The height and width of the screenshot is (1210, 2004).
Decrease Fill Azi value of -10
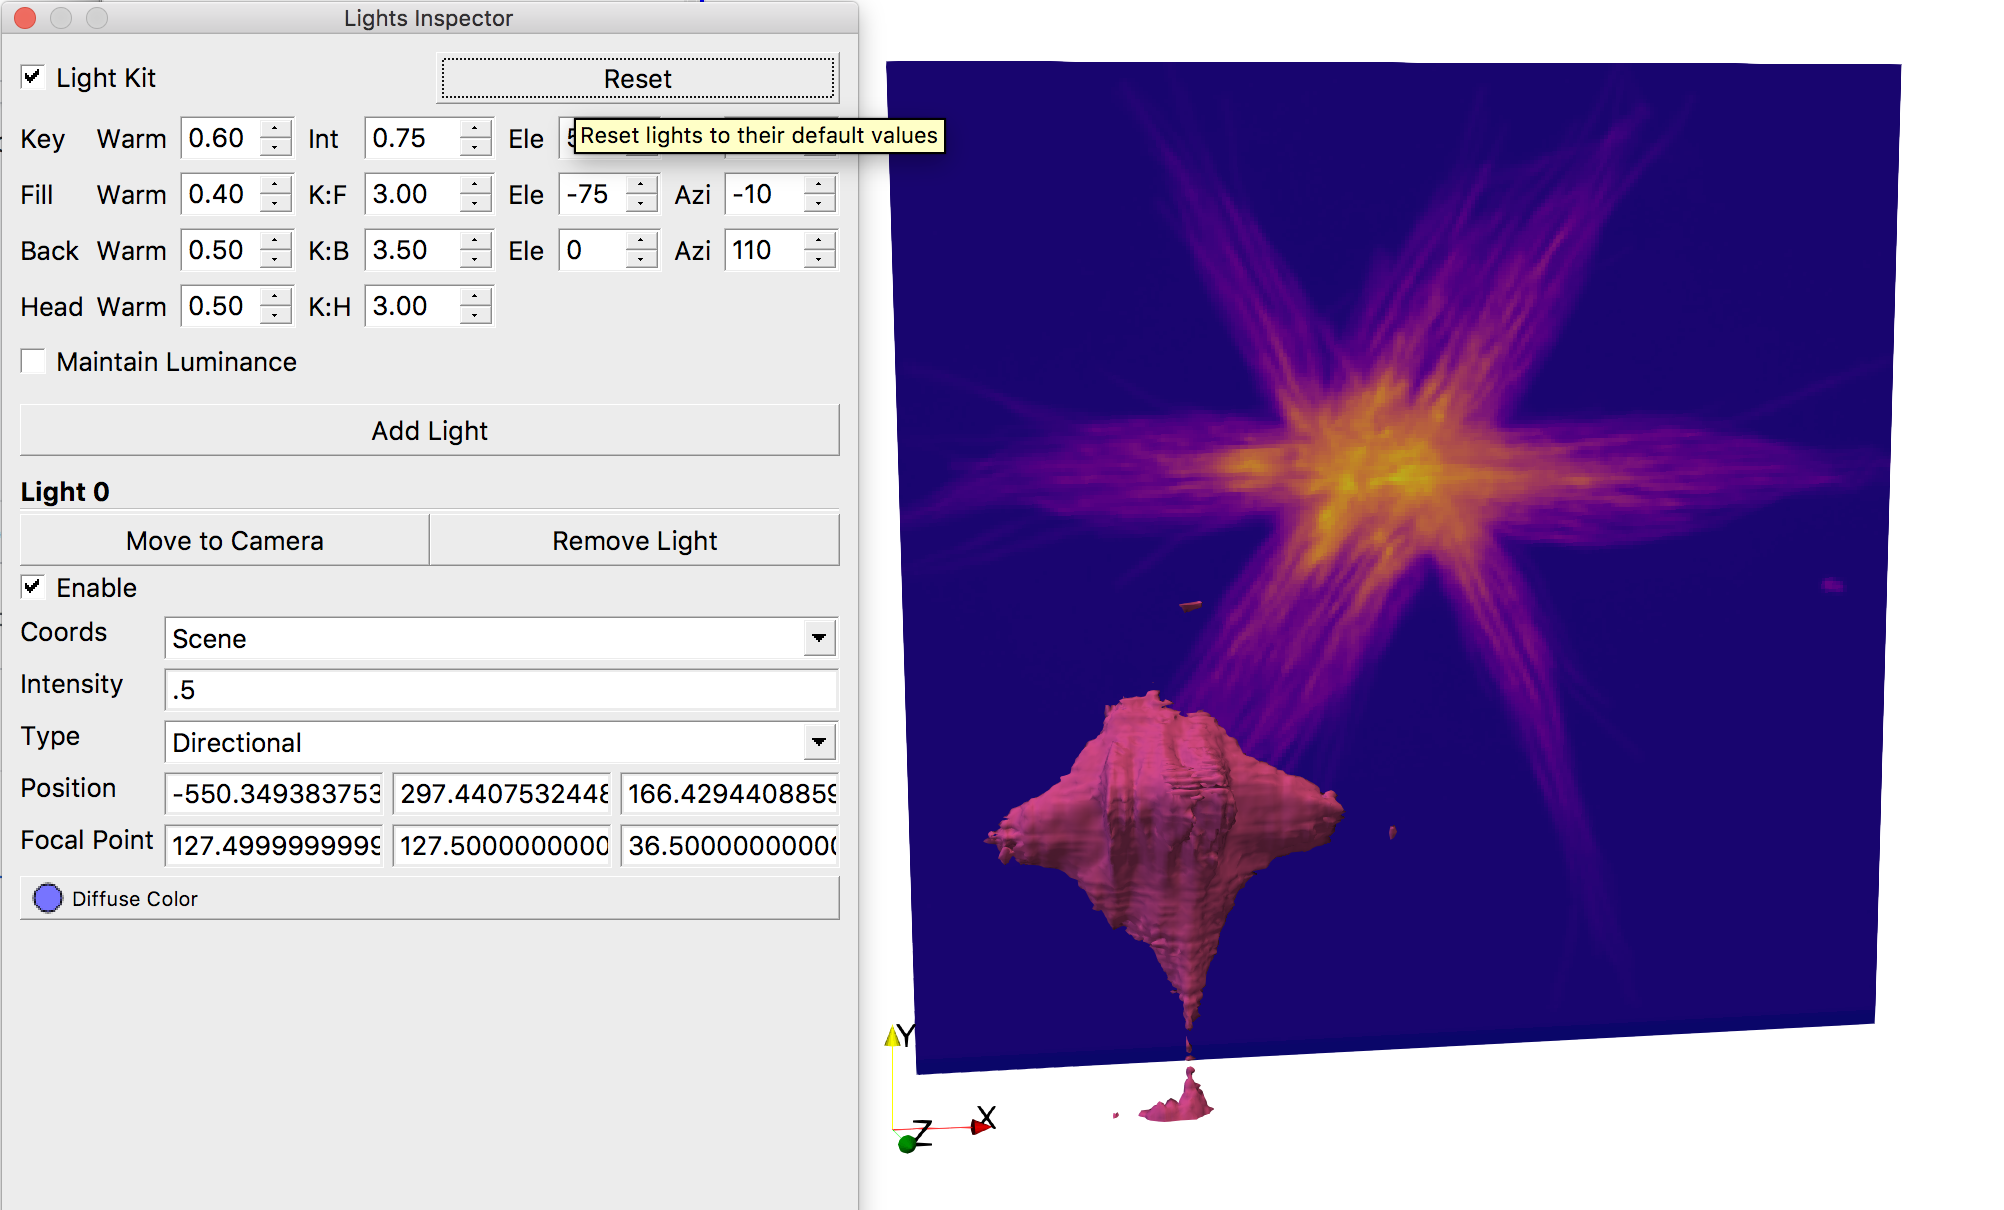point(818,203)
